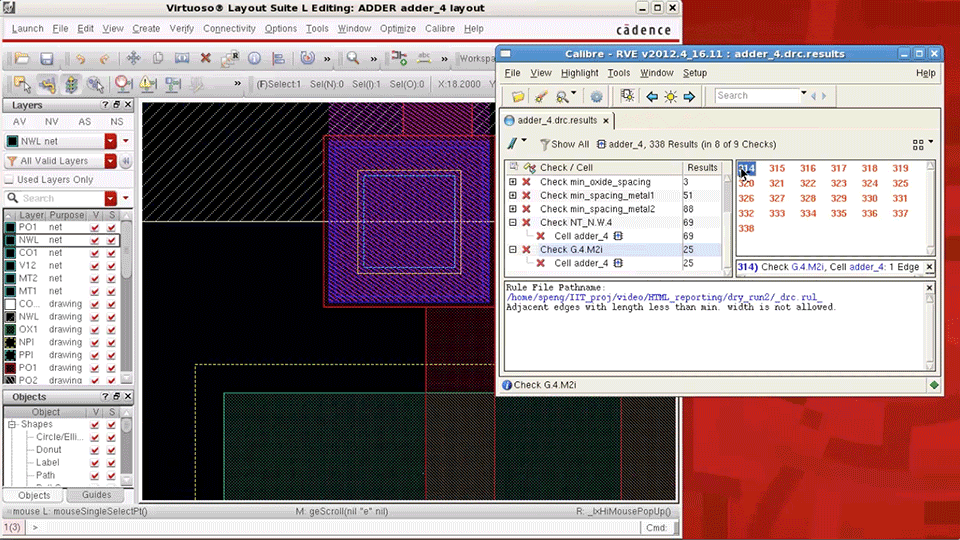Viewport: 960px width, 540px height.
Task: Click the yellow warning marker icon
Action: click(x=147, y=84)
